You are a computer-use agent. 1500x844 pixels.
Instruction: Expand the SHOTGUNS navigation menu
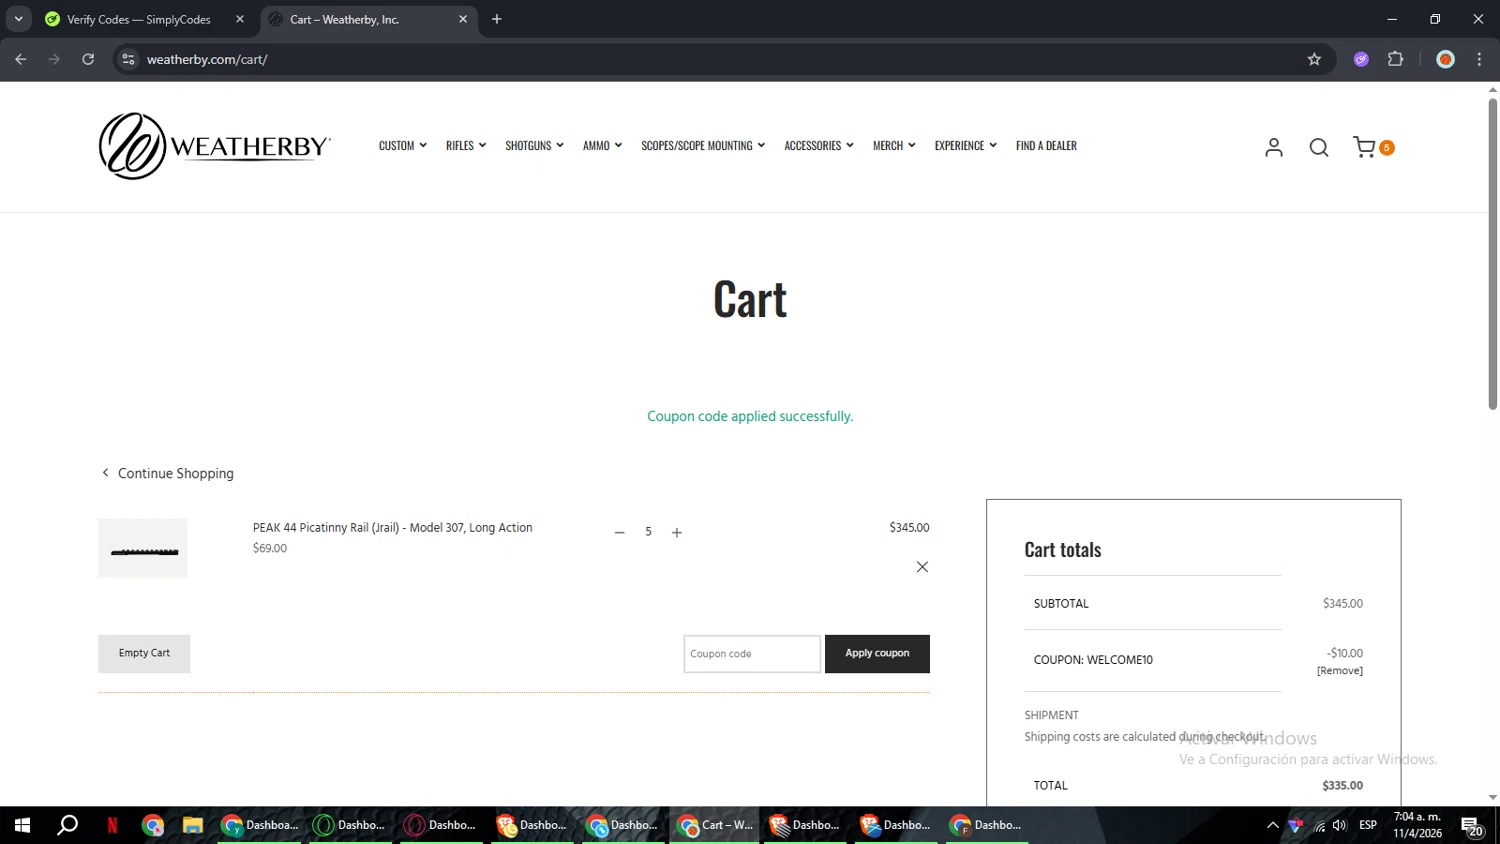[534, 146]
